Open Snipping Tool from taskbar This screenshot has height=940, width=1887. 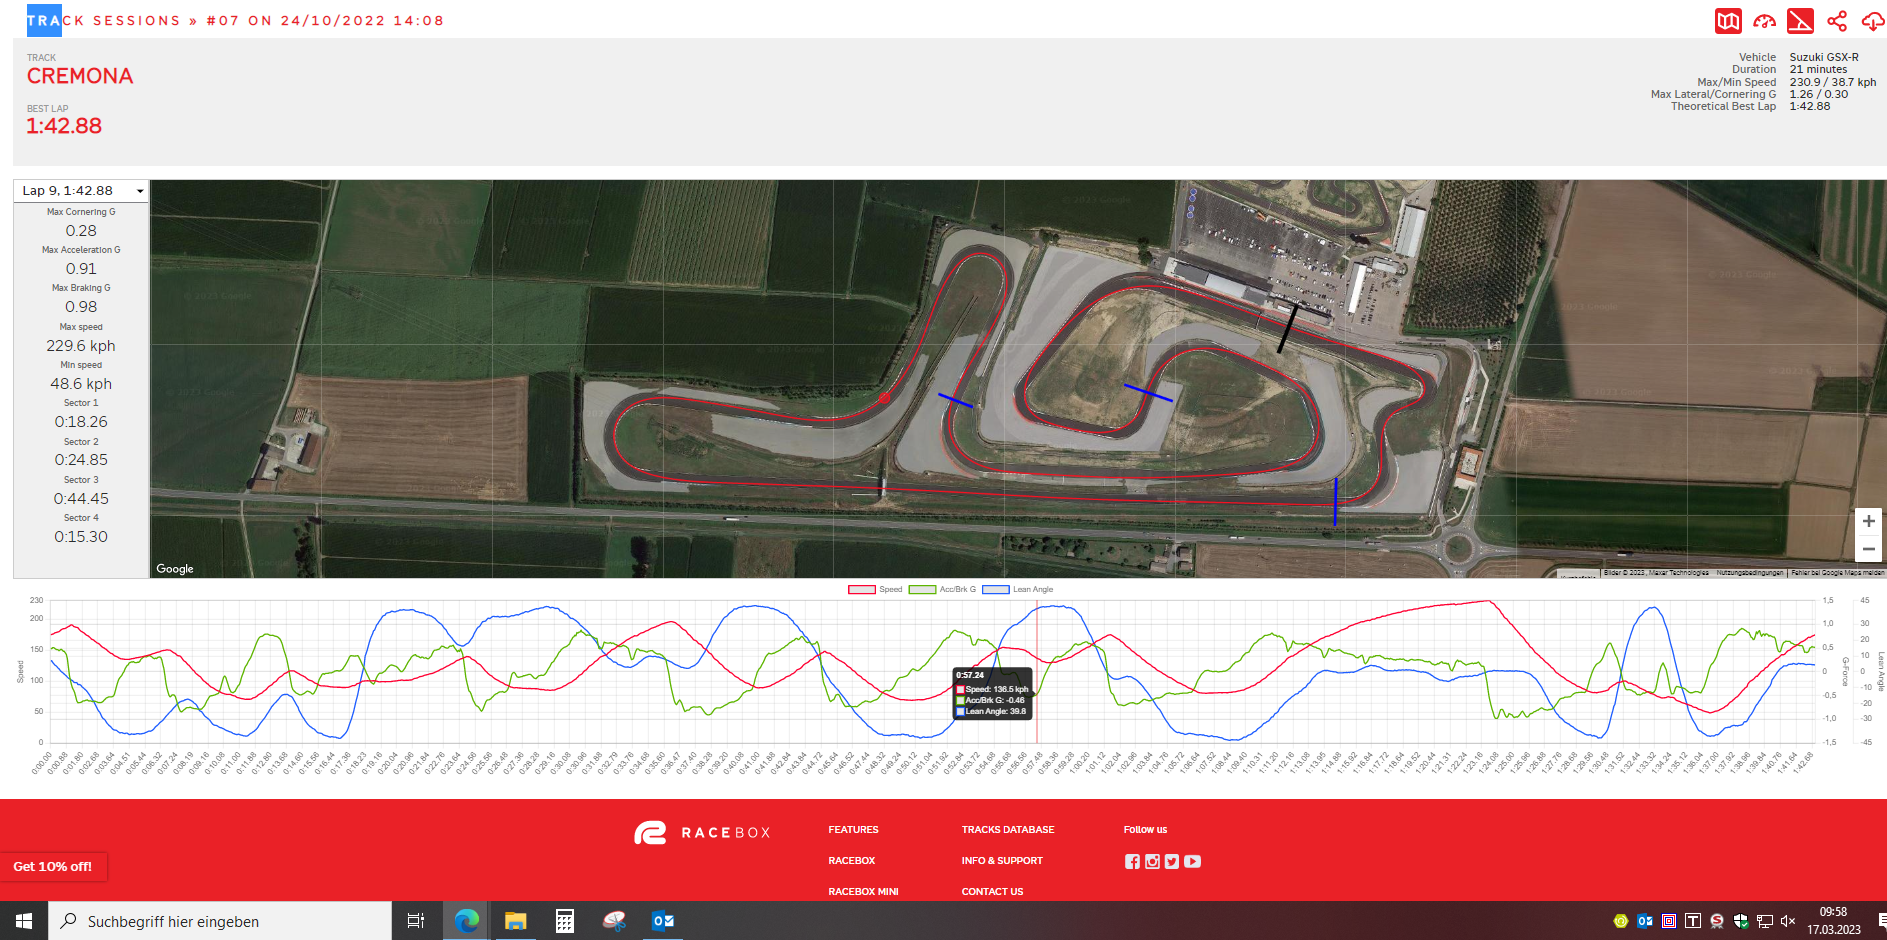pos(614,921)
